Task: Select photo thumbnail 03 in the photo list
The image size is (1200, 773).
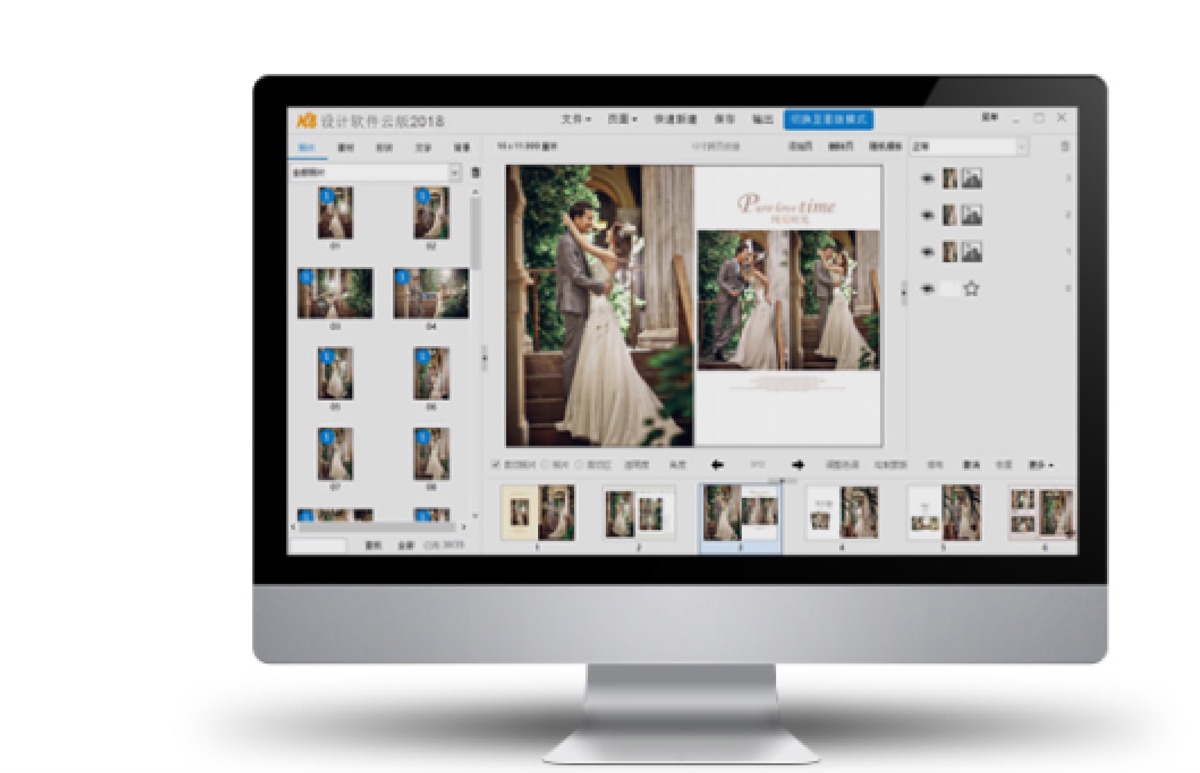Action: (335, 293)
